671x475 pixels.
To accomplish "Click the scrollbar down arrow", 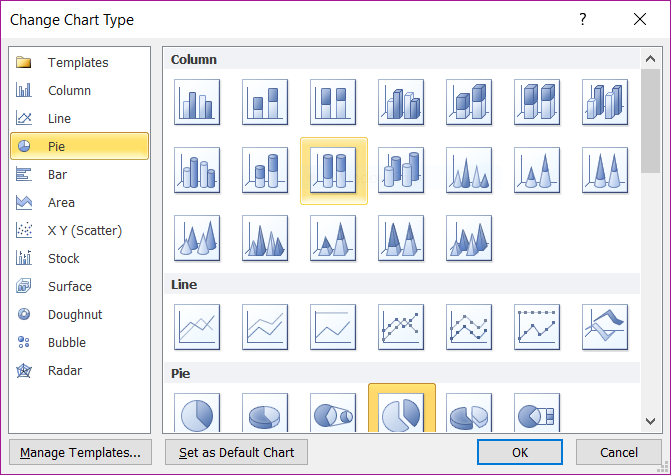I will 650,422.
